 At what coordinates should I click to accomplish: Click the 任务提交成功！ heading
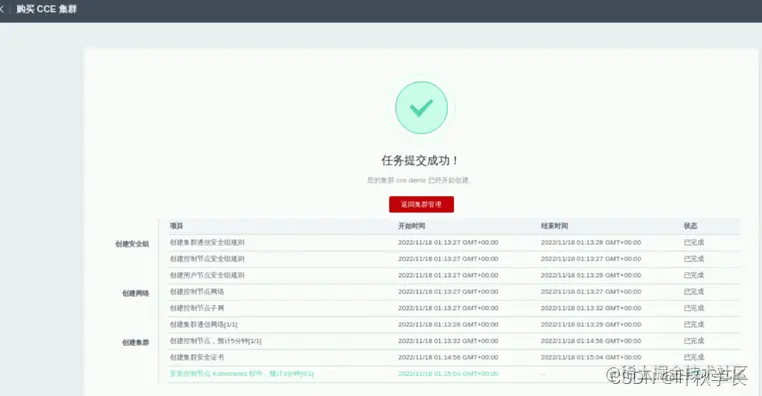tap(420, 160)
